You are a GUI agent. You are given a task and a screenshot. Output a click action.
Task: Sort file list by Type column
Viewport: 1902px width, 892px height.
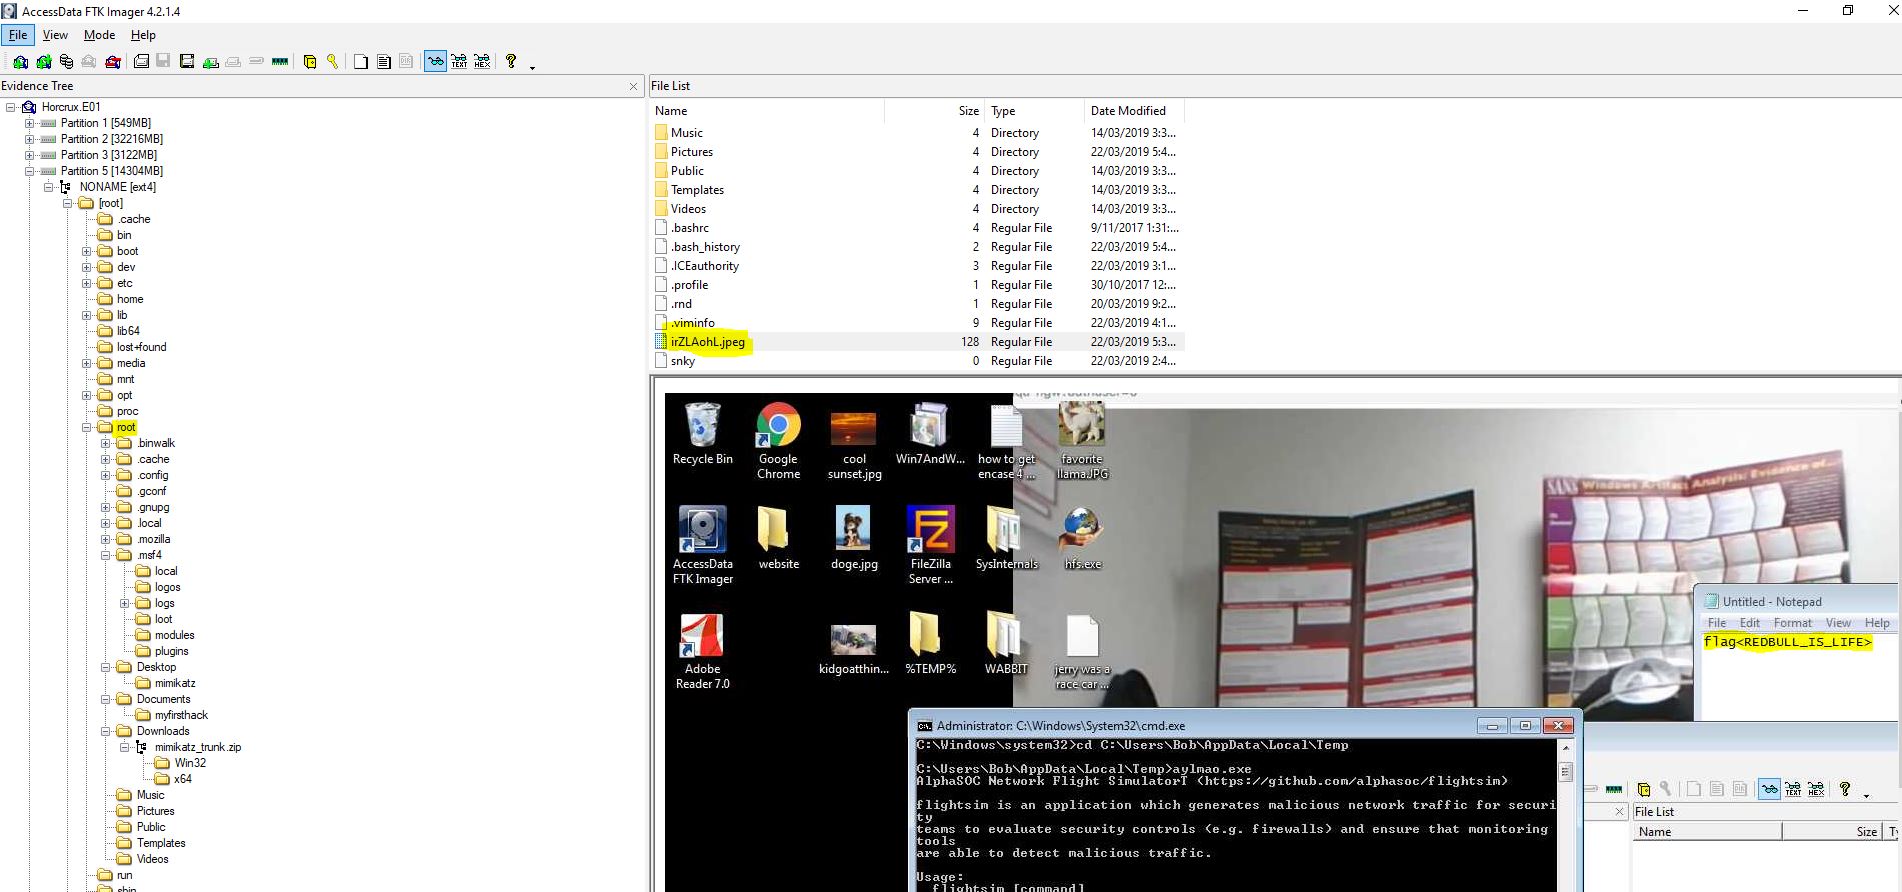click(x=1034, y=111)
